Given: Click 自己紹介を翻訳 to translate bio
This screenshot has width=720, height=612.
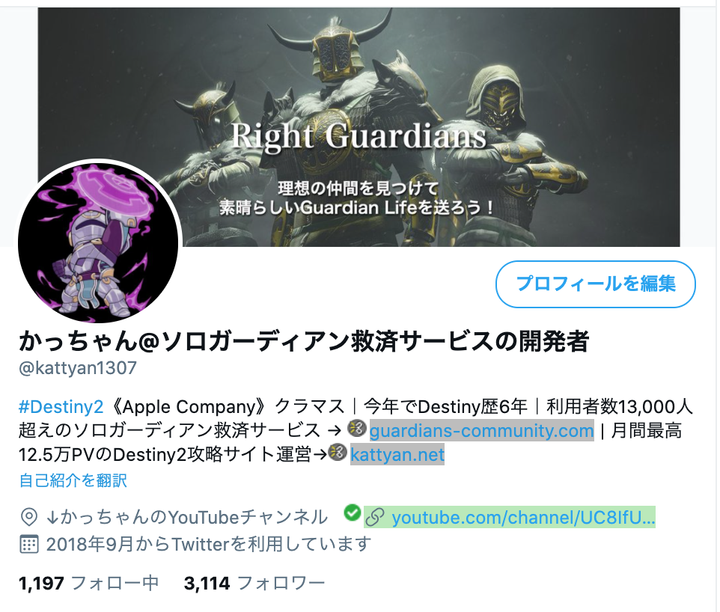Looking at the screenshot, I should 73,480.
